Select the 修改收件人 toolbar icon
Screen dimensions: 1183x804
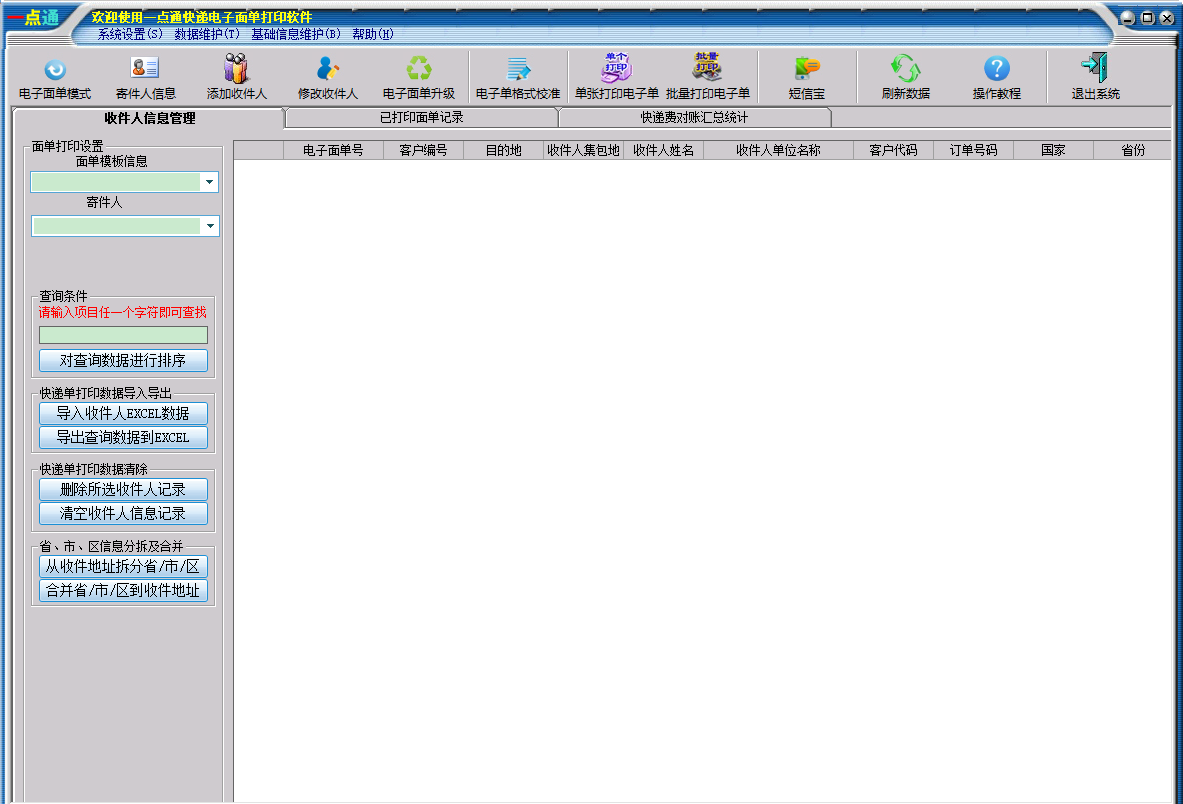[328, 70]
